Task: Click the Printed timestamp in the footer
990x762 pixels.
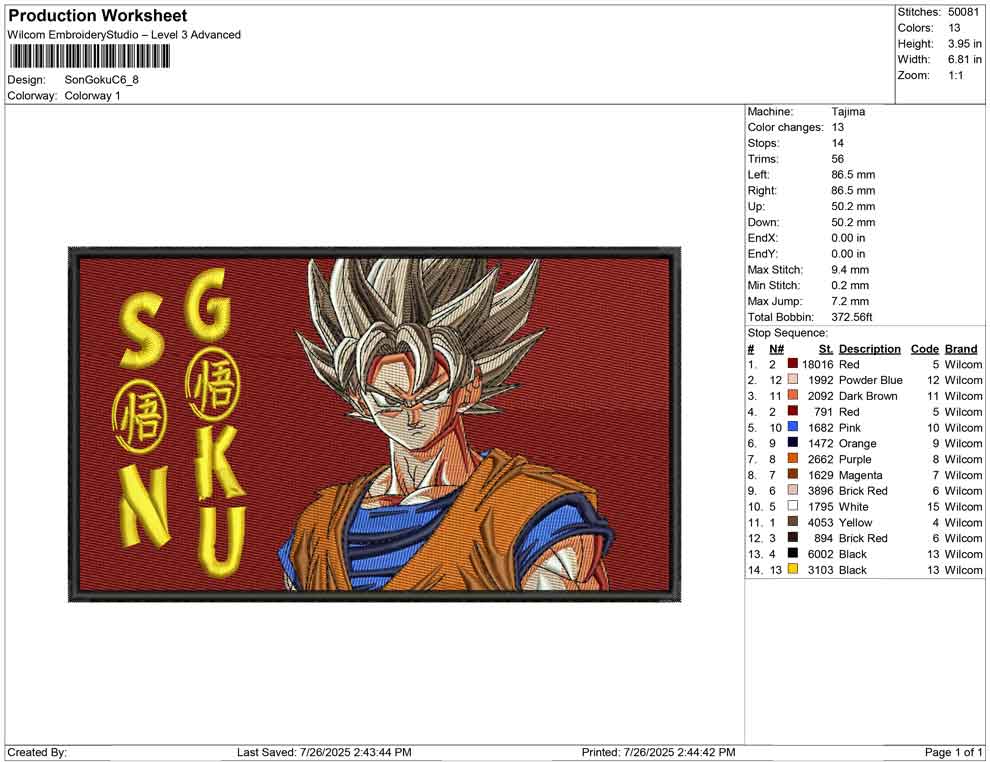Action: 658,752
